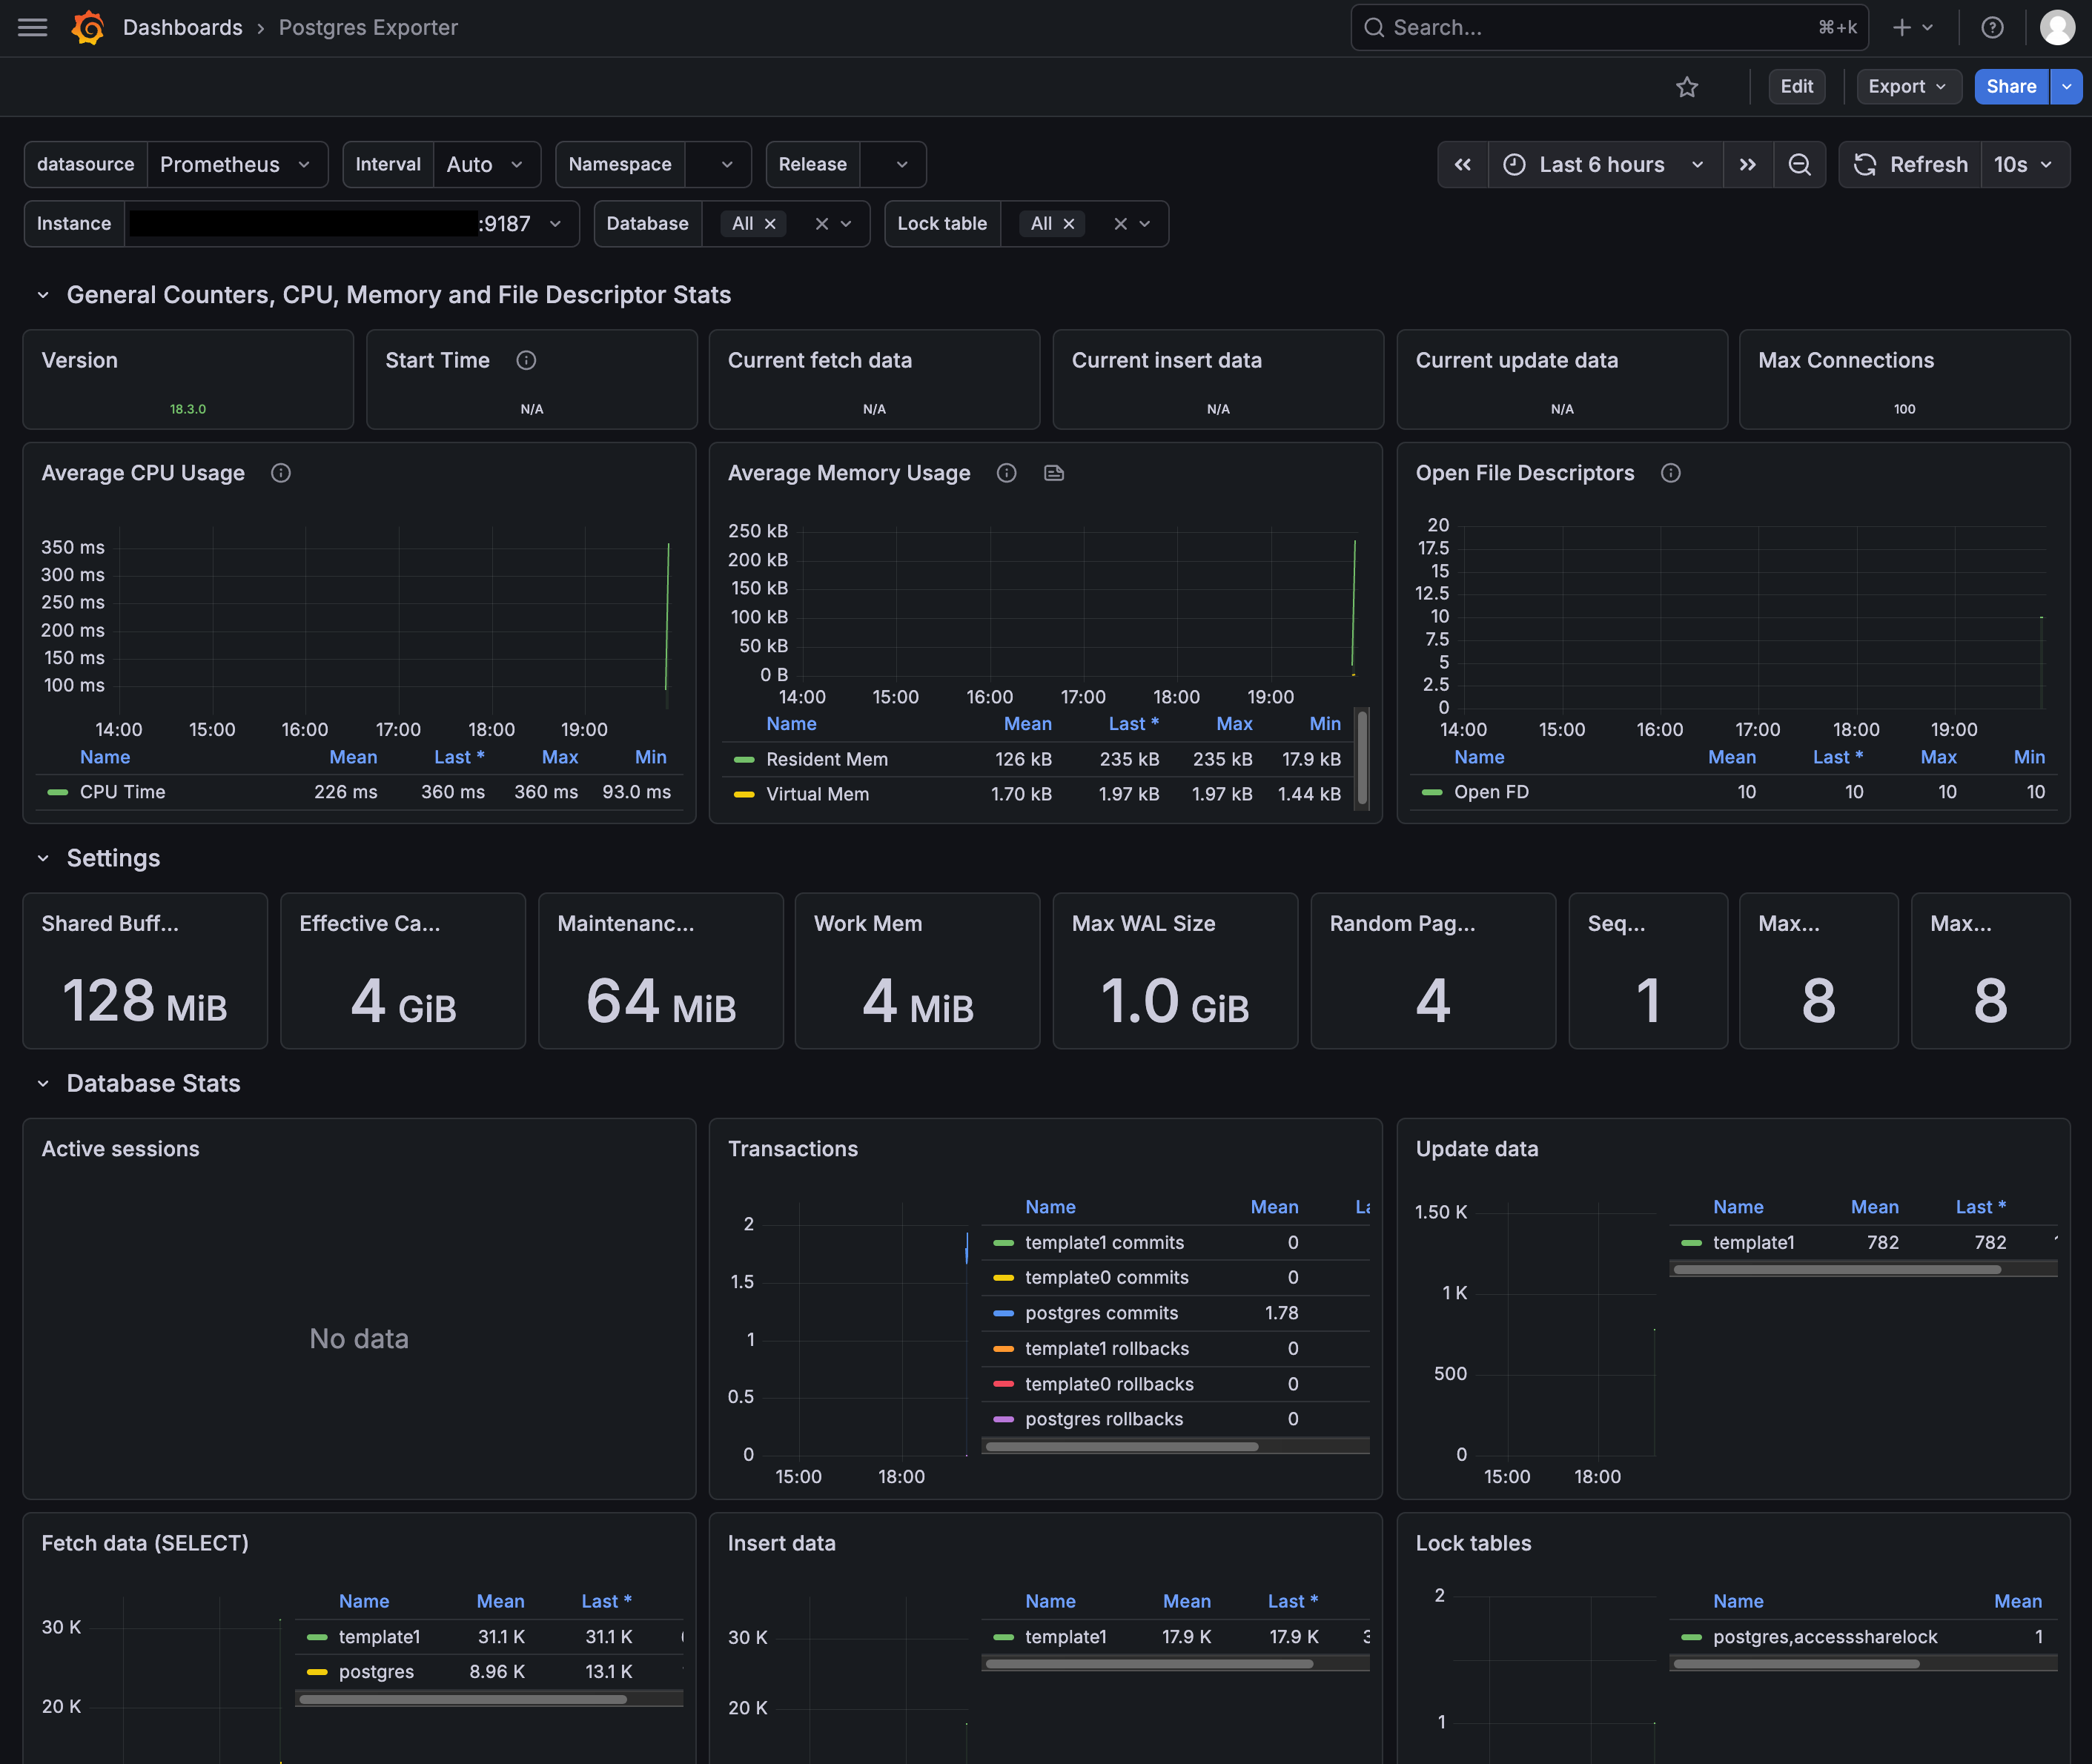
Task: Open the help question mark icon
Action: click(x=1992, y=27)
